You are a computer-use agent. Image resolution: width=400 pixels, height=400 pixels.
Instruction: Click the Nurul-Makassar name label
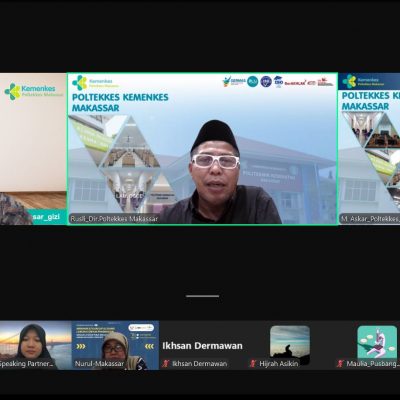(99, 364)
